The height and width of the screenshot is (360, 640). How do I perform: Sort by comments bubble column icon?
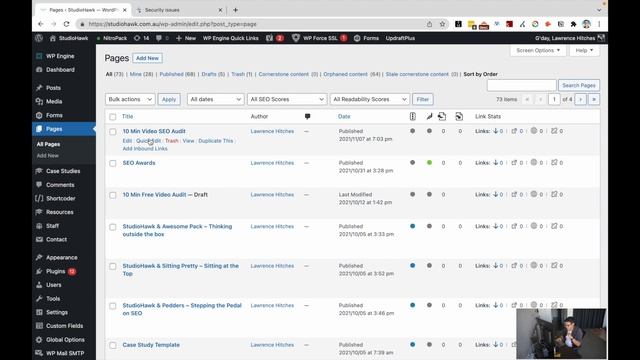[307, 116]
